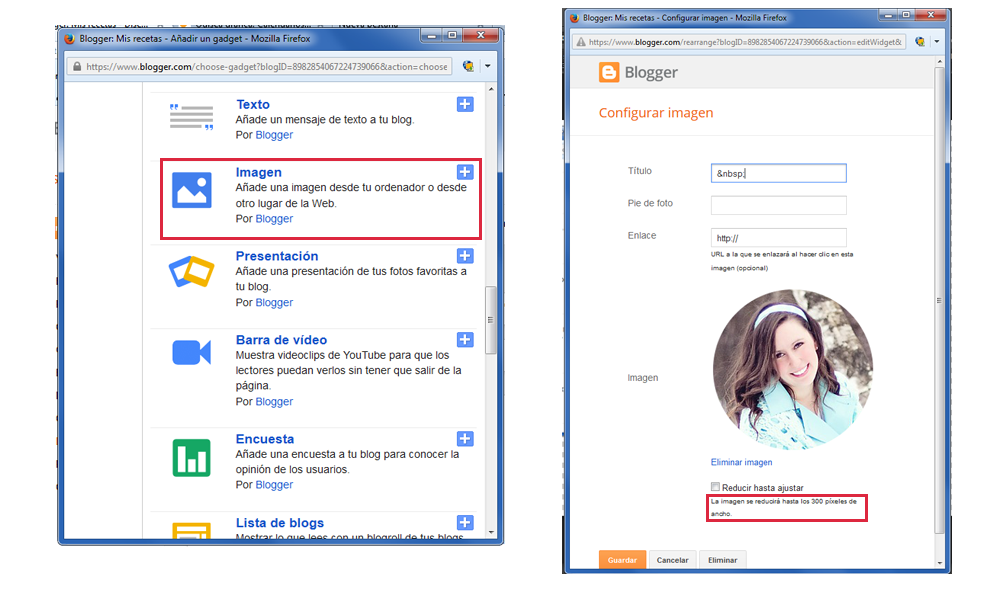Click the Lista de blogs yellow icon
Screen dimensions: 1007x601
pos(191,530)
